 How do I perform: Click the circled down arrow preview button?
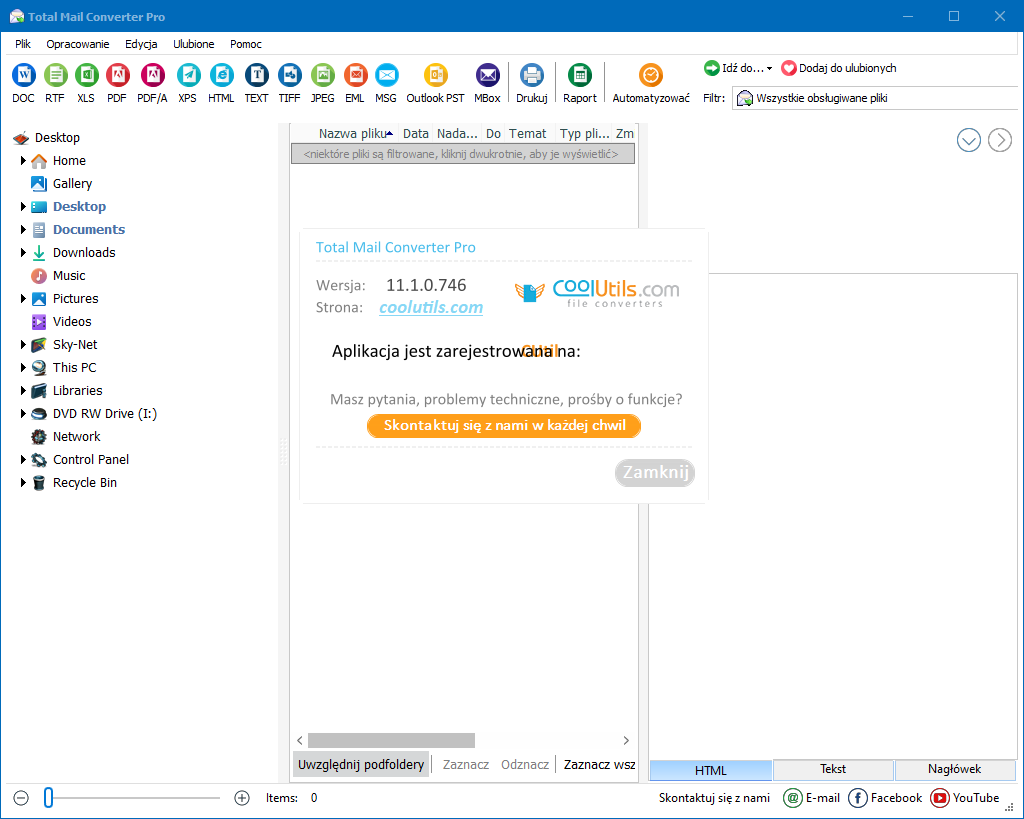[968, 140]
